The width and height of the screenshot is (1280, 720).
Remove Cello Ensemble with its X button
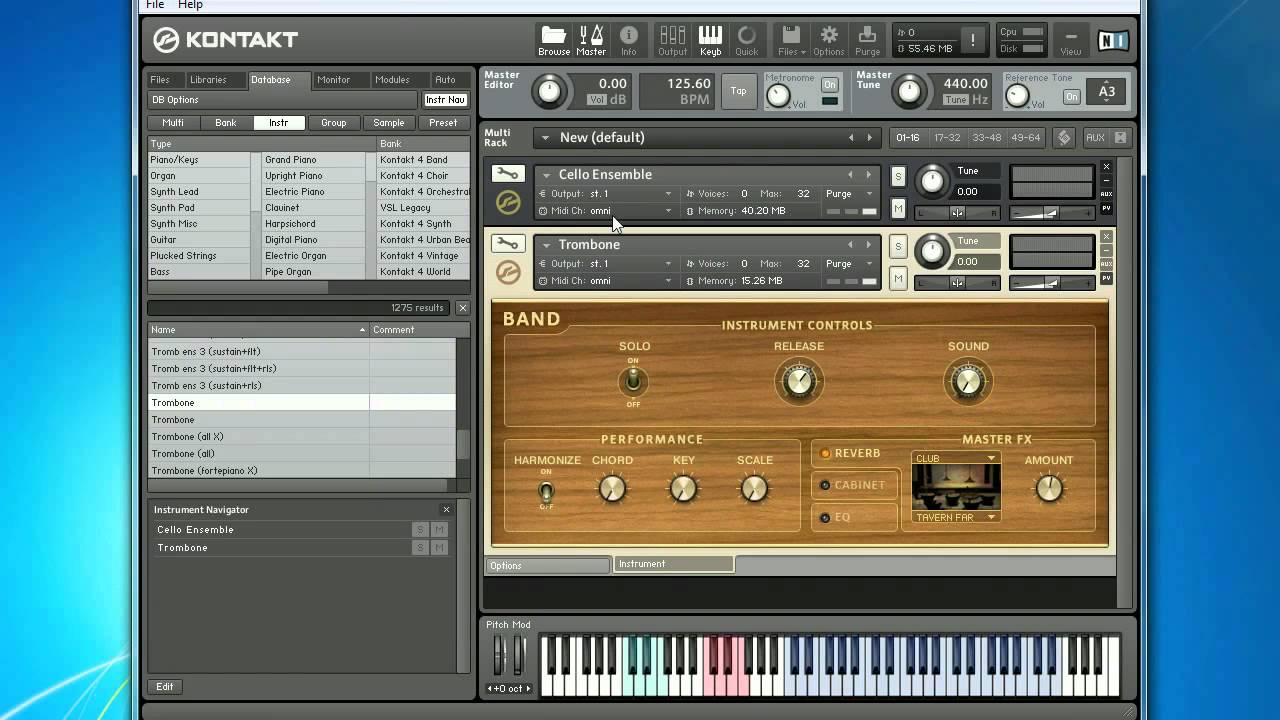point(1106,167)
